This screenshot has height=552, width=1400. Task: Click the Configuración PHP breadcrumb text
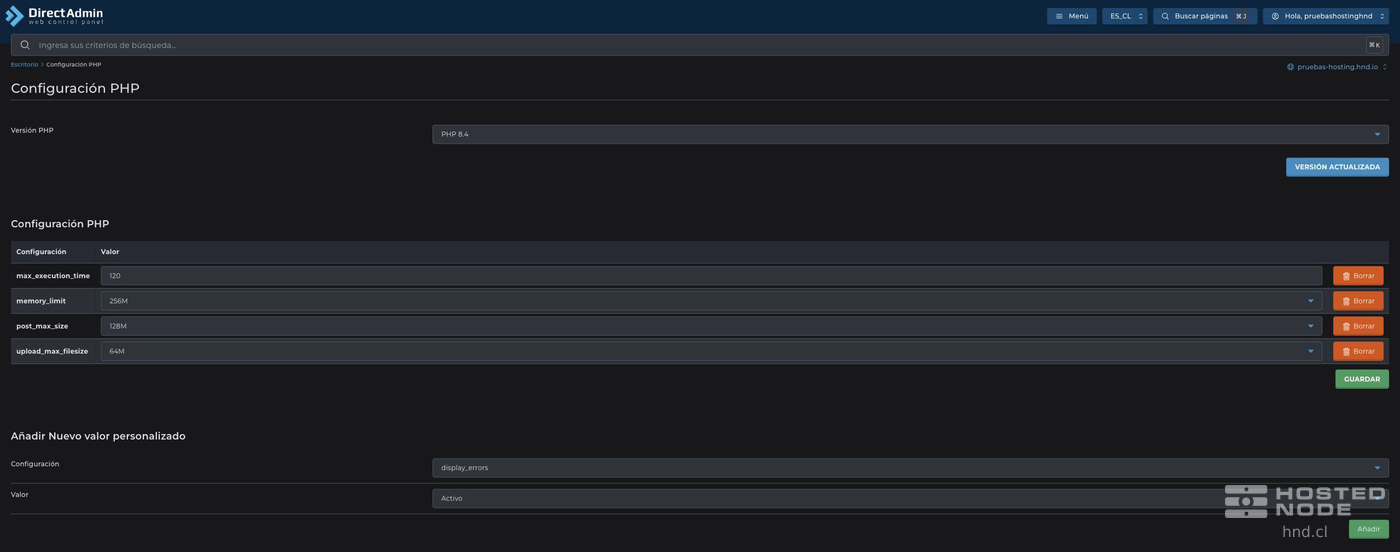pyautogui.click(x=74, y=64)
